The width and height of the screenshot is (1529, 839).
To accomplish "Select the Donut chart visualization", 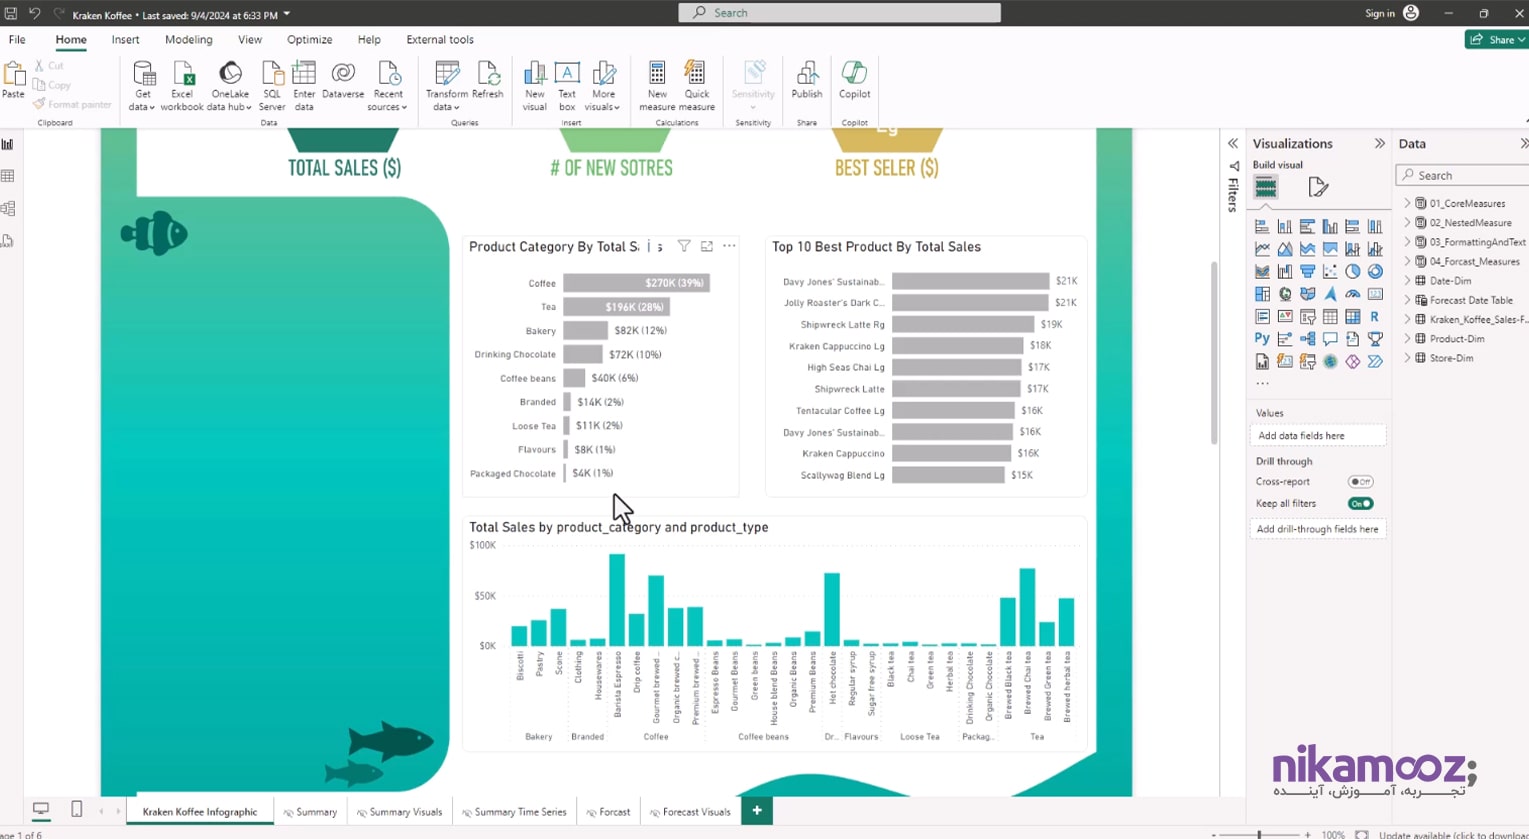I will tap(1375, 271).
